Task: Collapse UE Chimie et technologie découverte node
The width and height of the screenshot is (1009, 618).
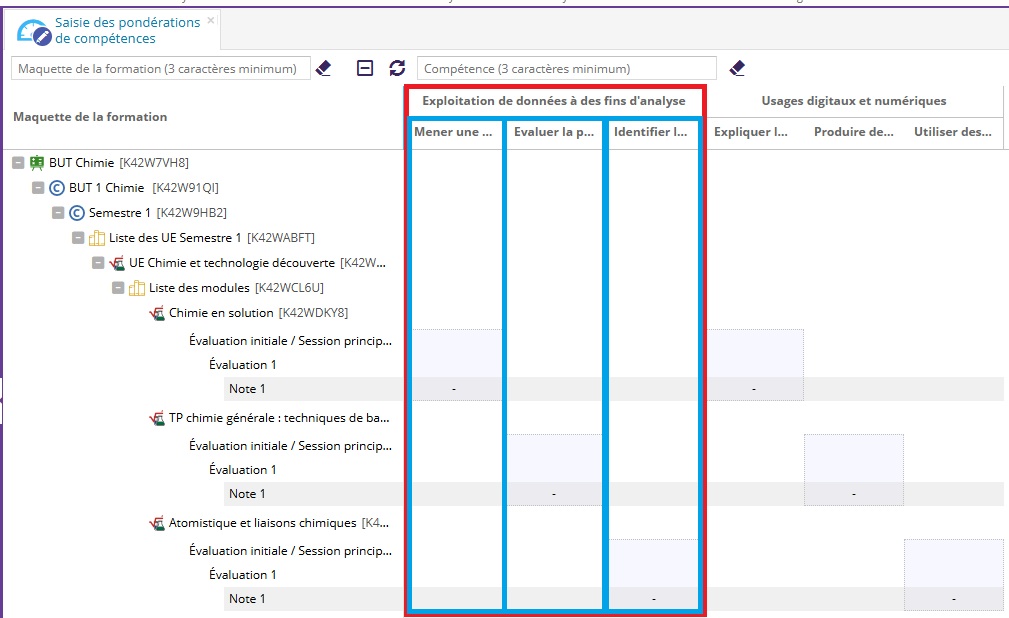Action: 98,263
